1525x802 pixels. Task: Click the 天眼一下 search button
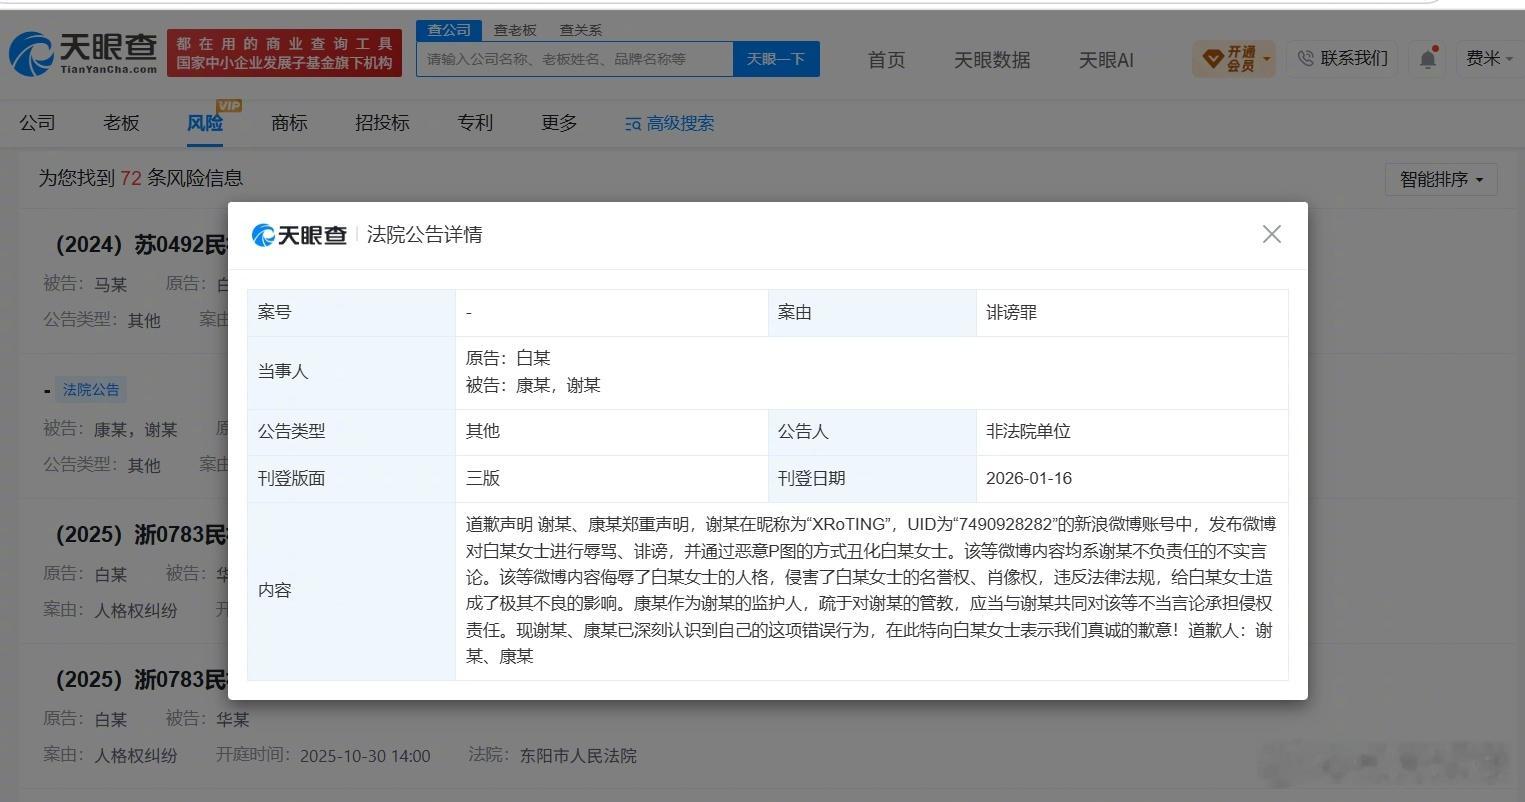pos(776,59)
